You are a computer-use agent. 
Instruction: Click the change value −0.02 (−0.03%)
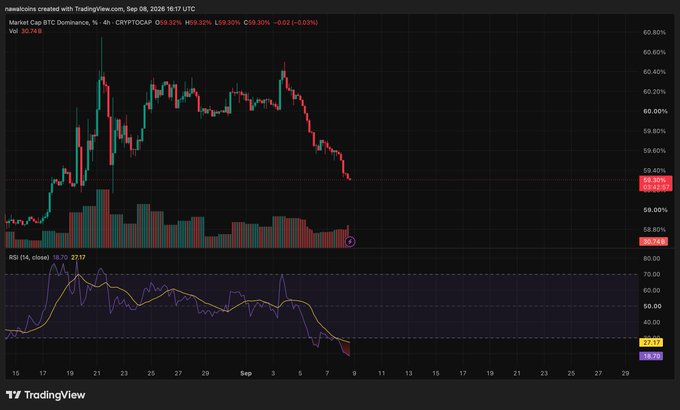296,23
